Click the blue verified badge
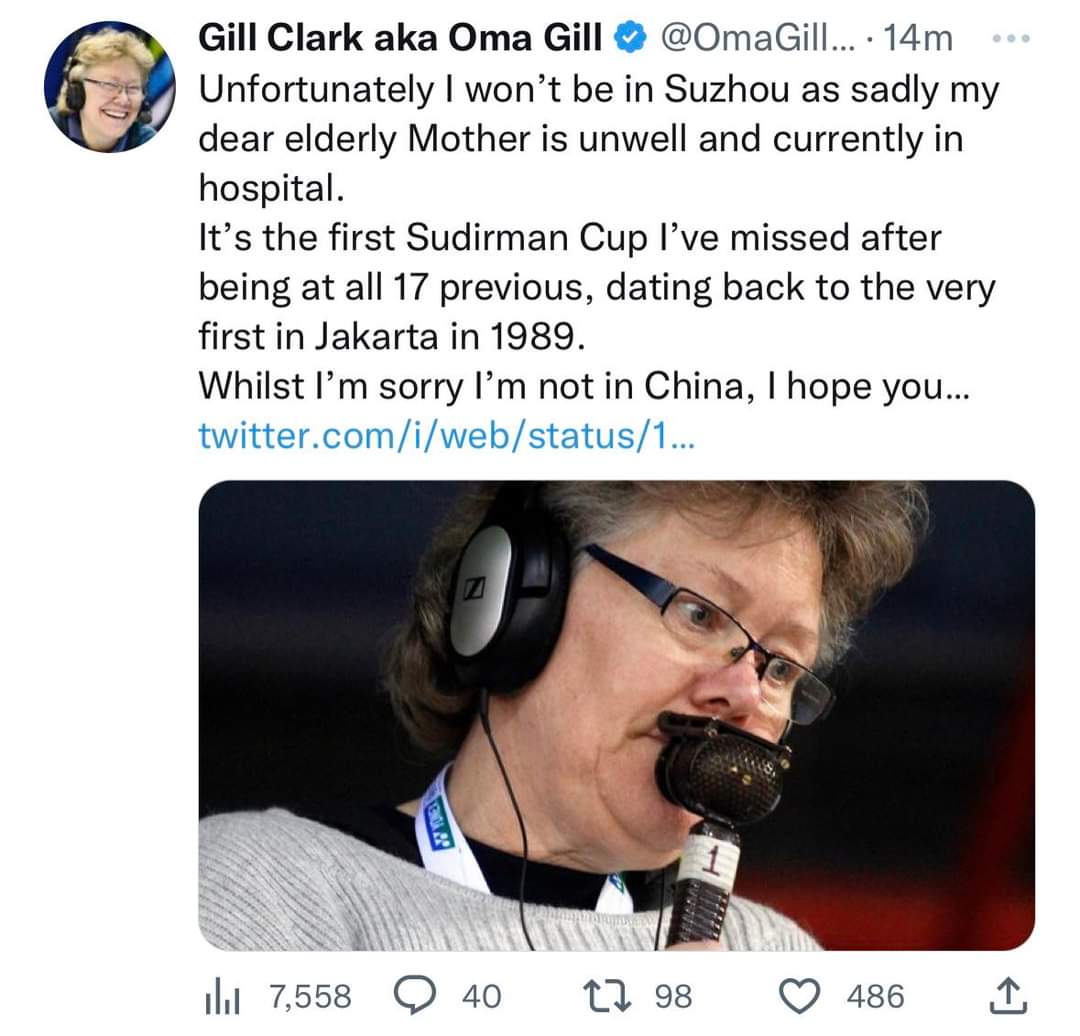This screenshot has height=1036, width=1080. (630, 38)
